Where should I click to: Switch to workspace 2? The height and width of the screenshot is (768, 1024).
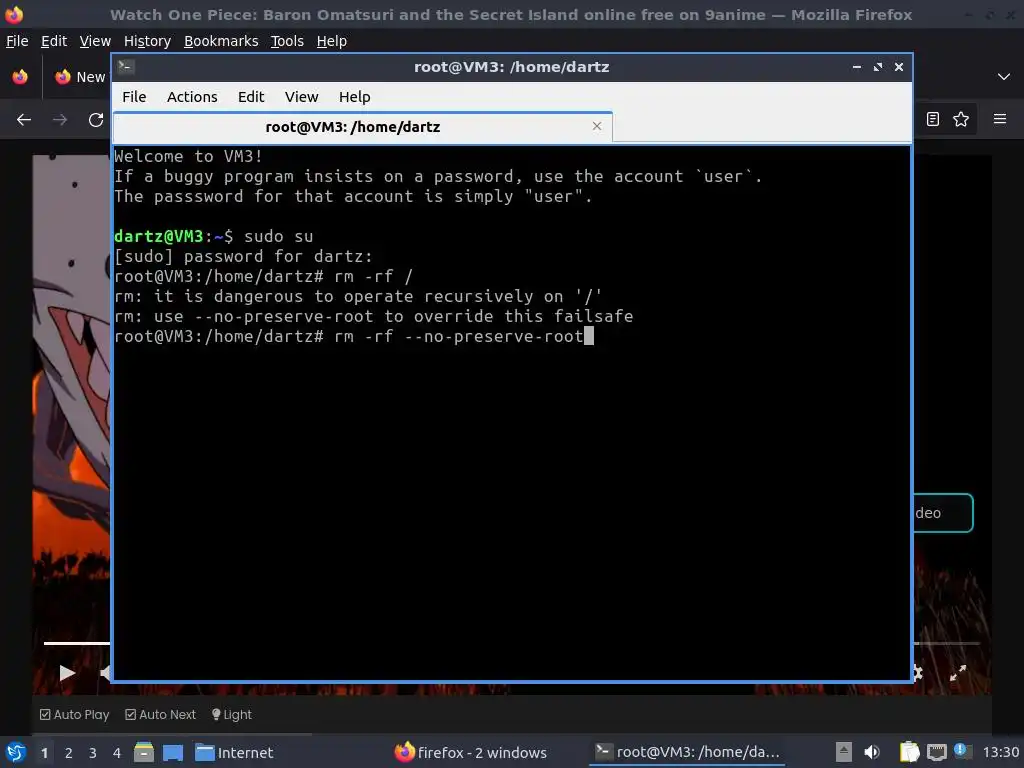[x=69, y=753]
